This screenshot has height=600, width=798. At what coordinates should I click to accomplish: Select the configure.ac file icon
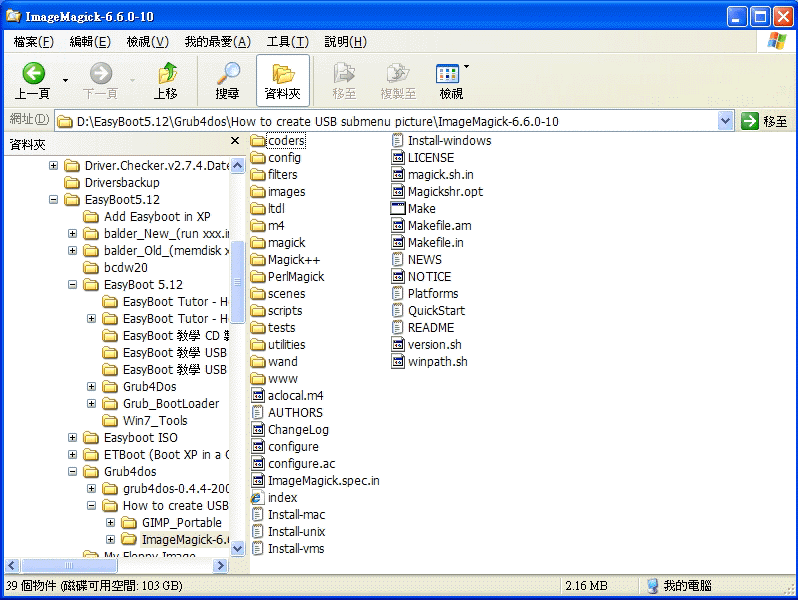[259, 464]
